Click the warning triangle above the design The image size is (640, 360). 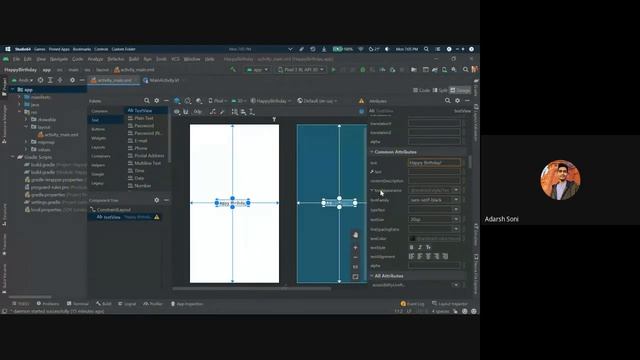click(x=361, y=101)
